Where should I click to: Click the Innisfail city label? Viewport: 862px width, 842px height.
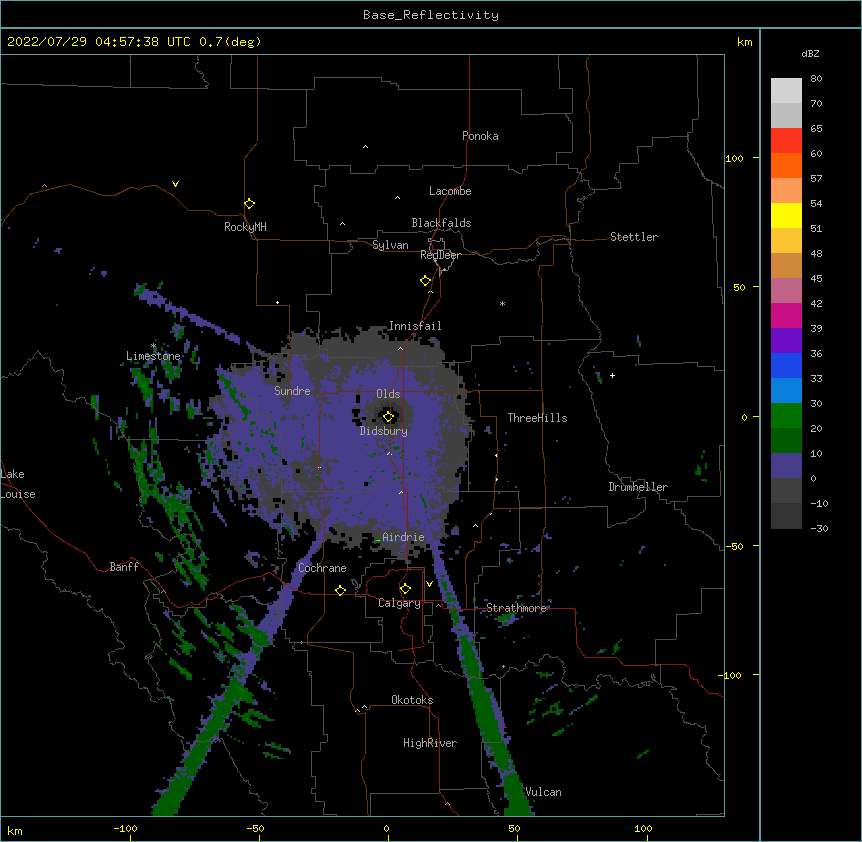[415, 326]
